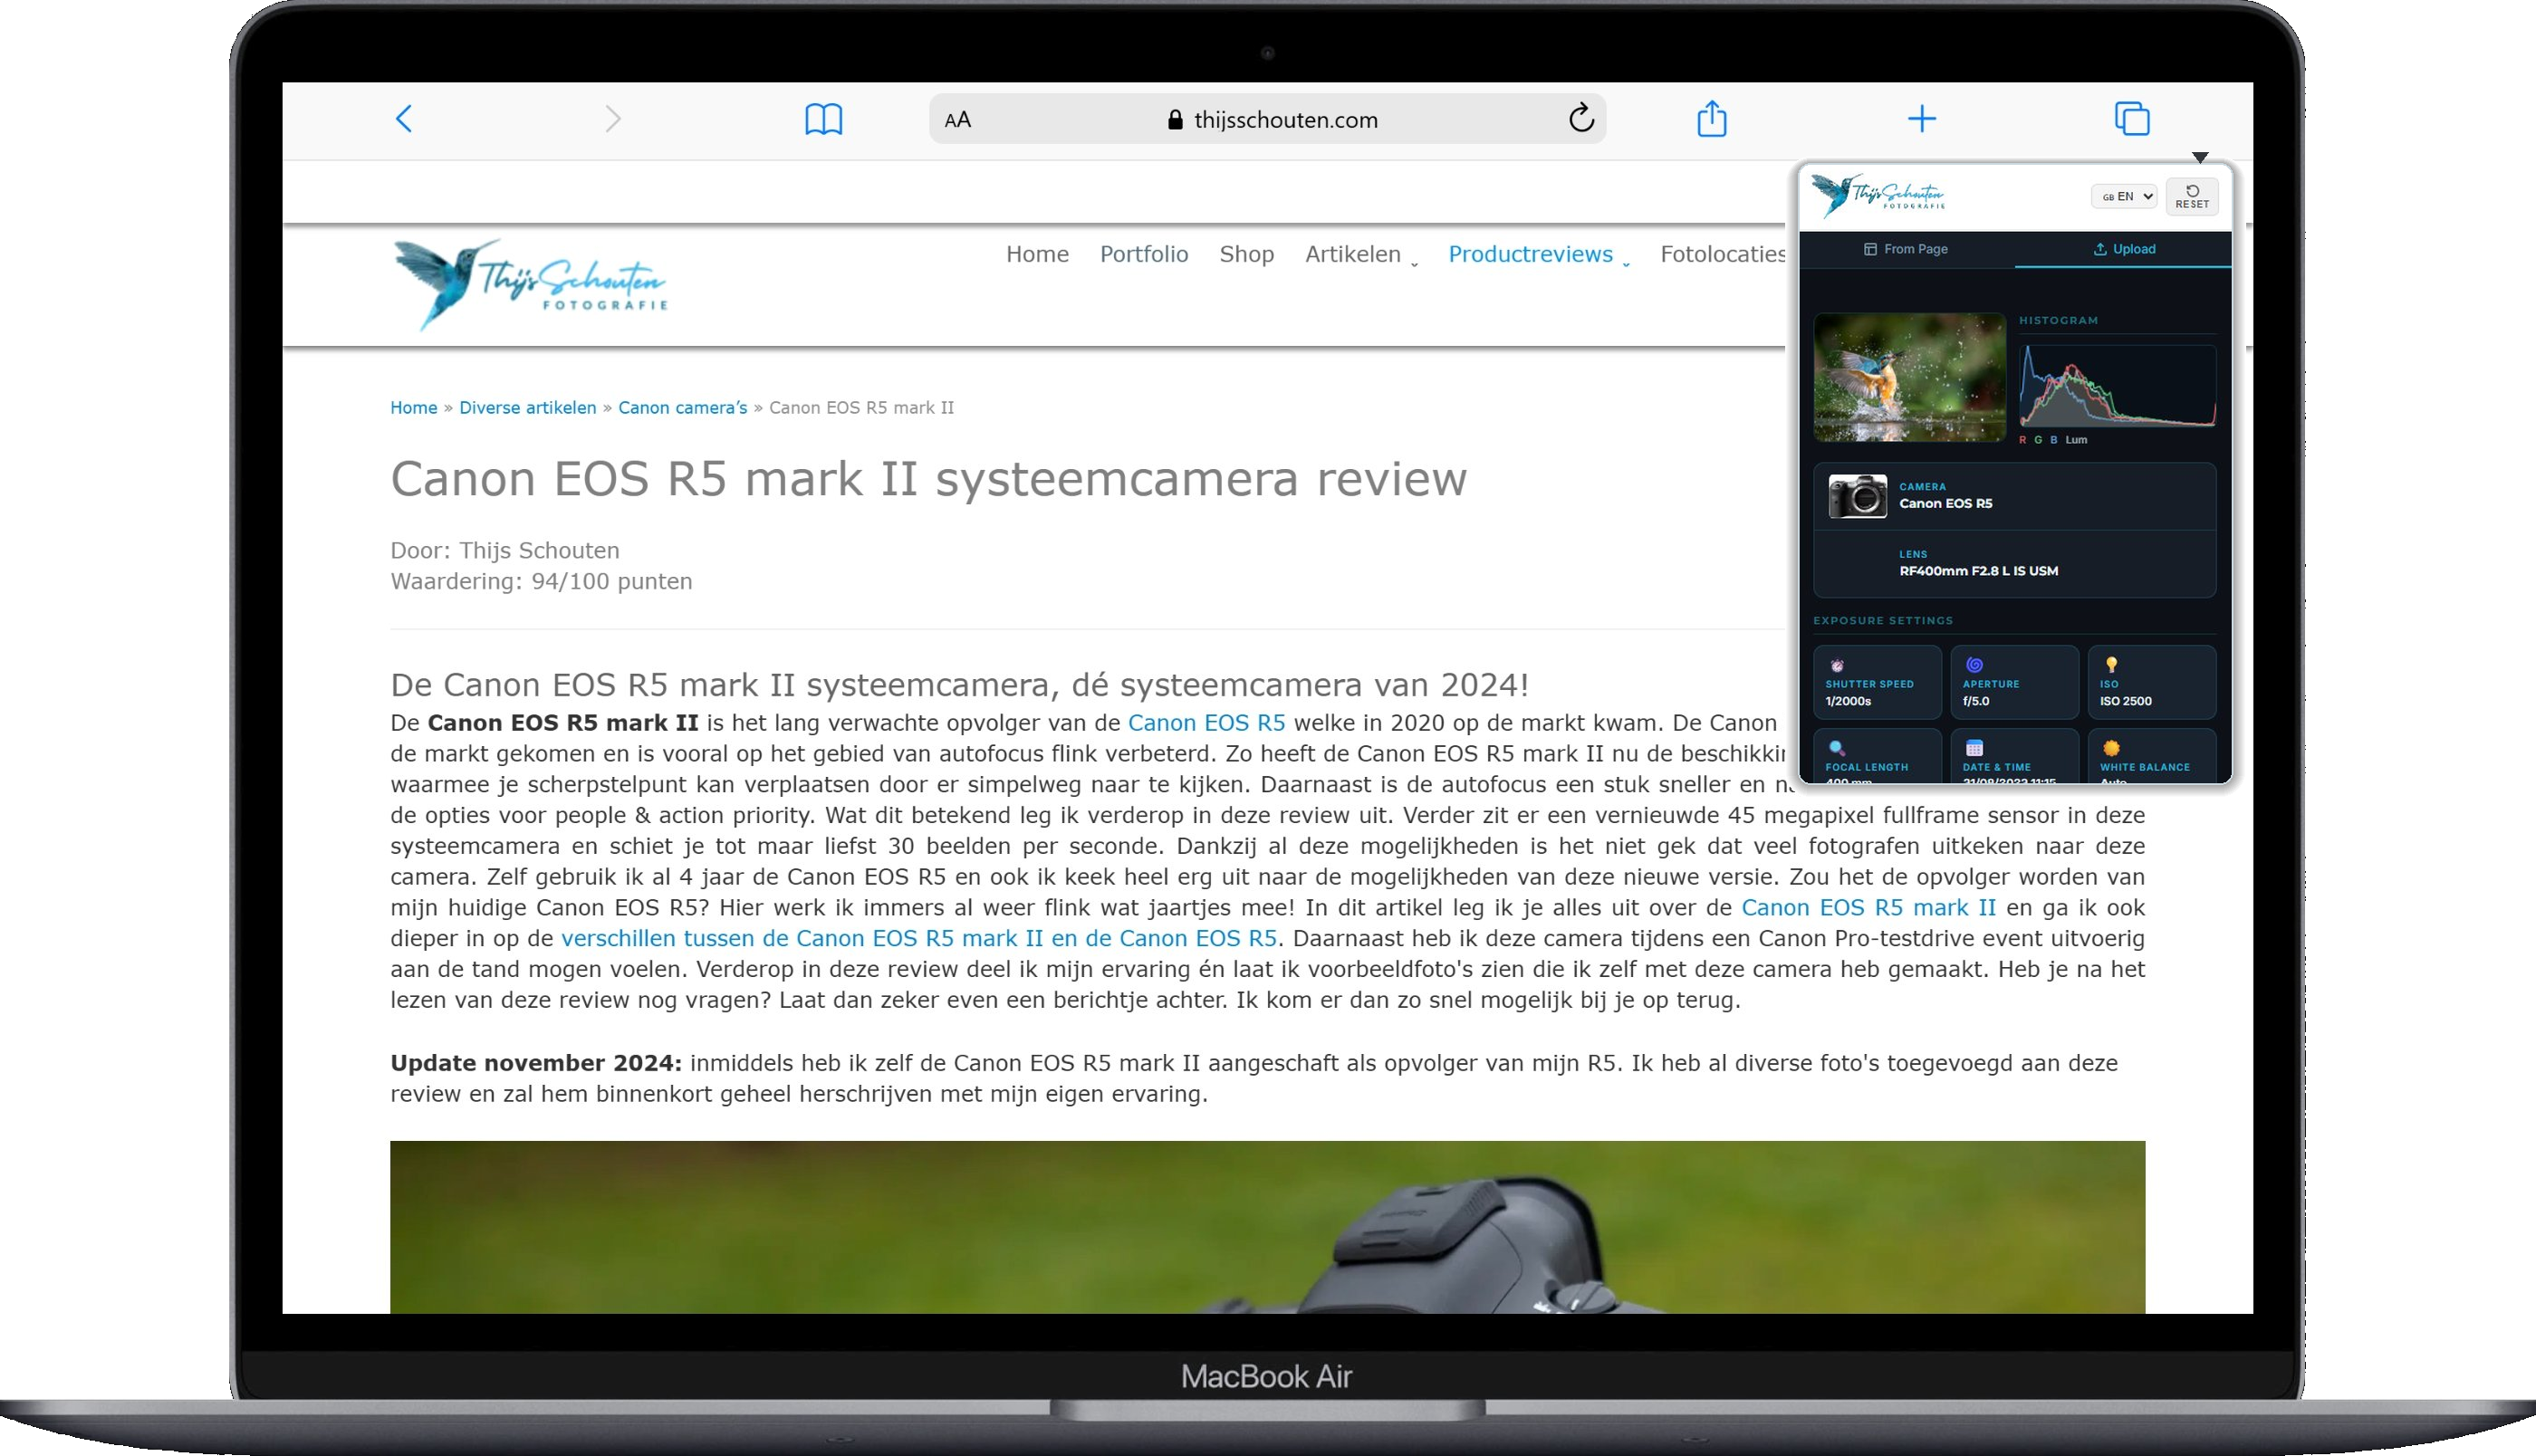Click the ISO lightbulb icon
Screen dimensions: 2536x1456
[2111, 664]
